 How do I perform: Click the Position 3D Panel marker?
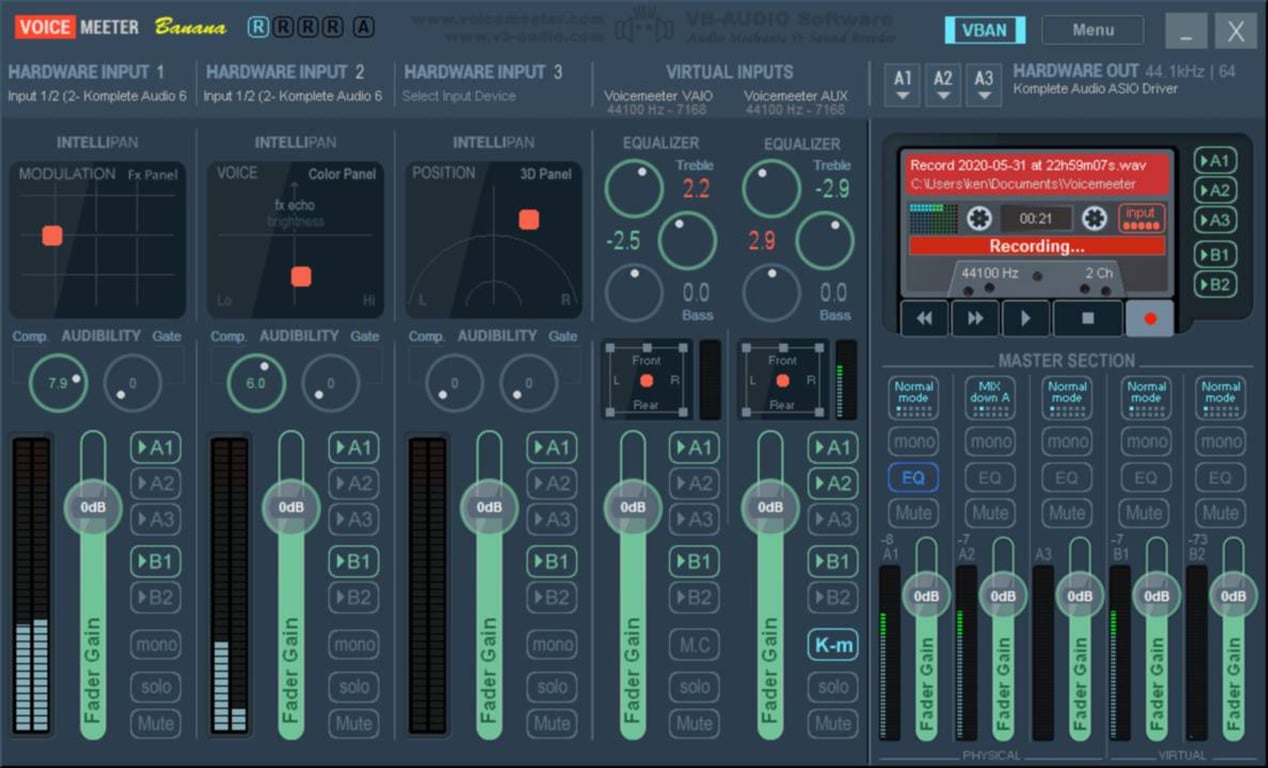pos(529,220)
